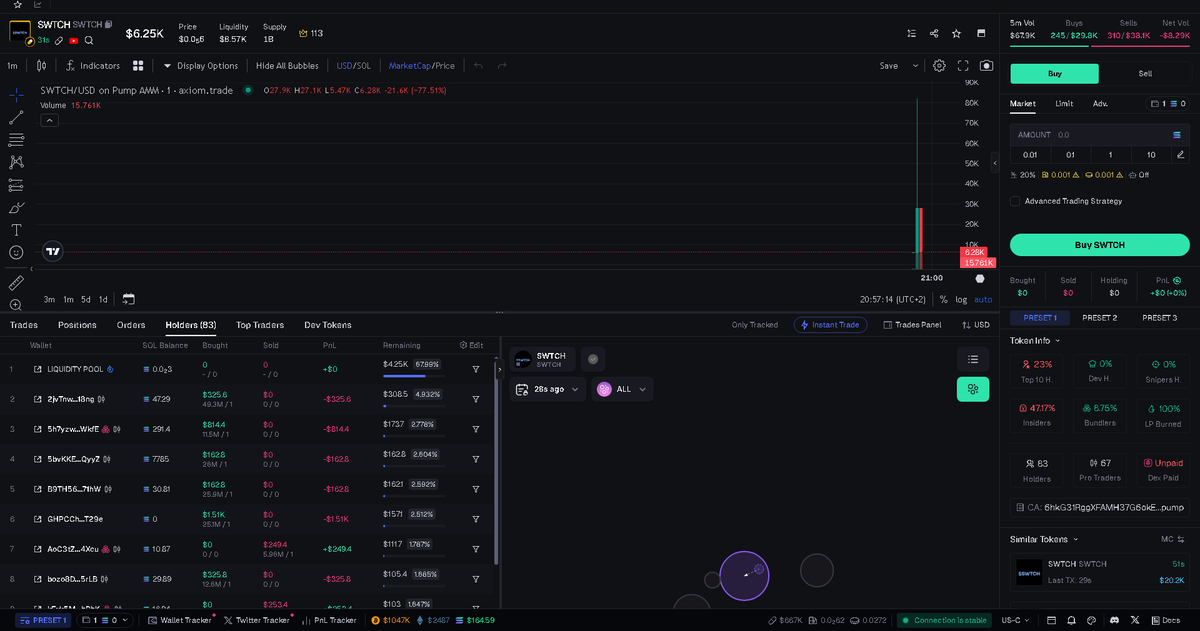
Task: Take a chart snapshot with camera icon
Action: [x=987, y=66]
